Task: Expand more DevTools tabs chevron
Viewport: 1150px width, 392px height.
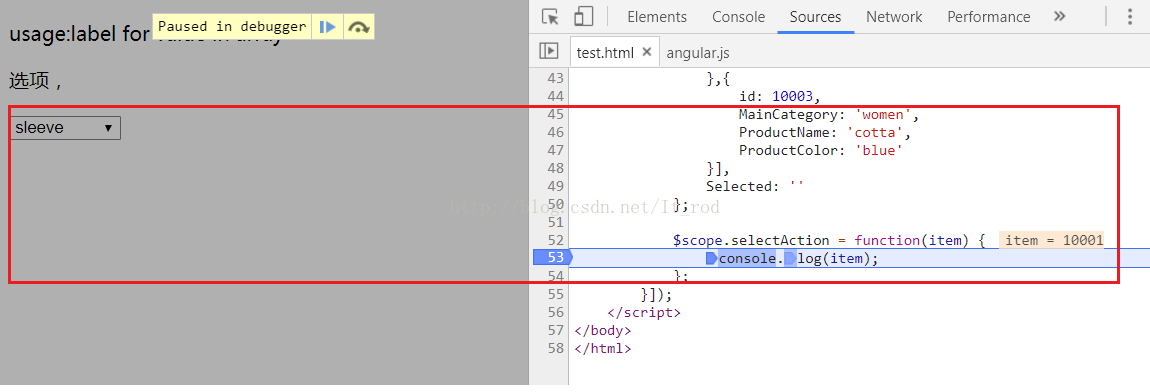Action: pos(1059,16)
